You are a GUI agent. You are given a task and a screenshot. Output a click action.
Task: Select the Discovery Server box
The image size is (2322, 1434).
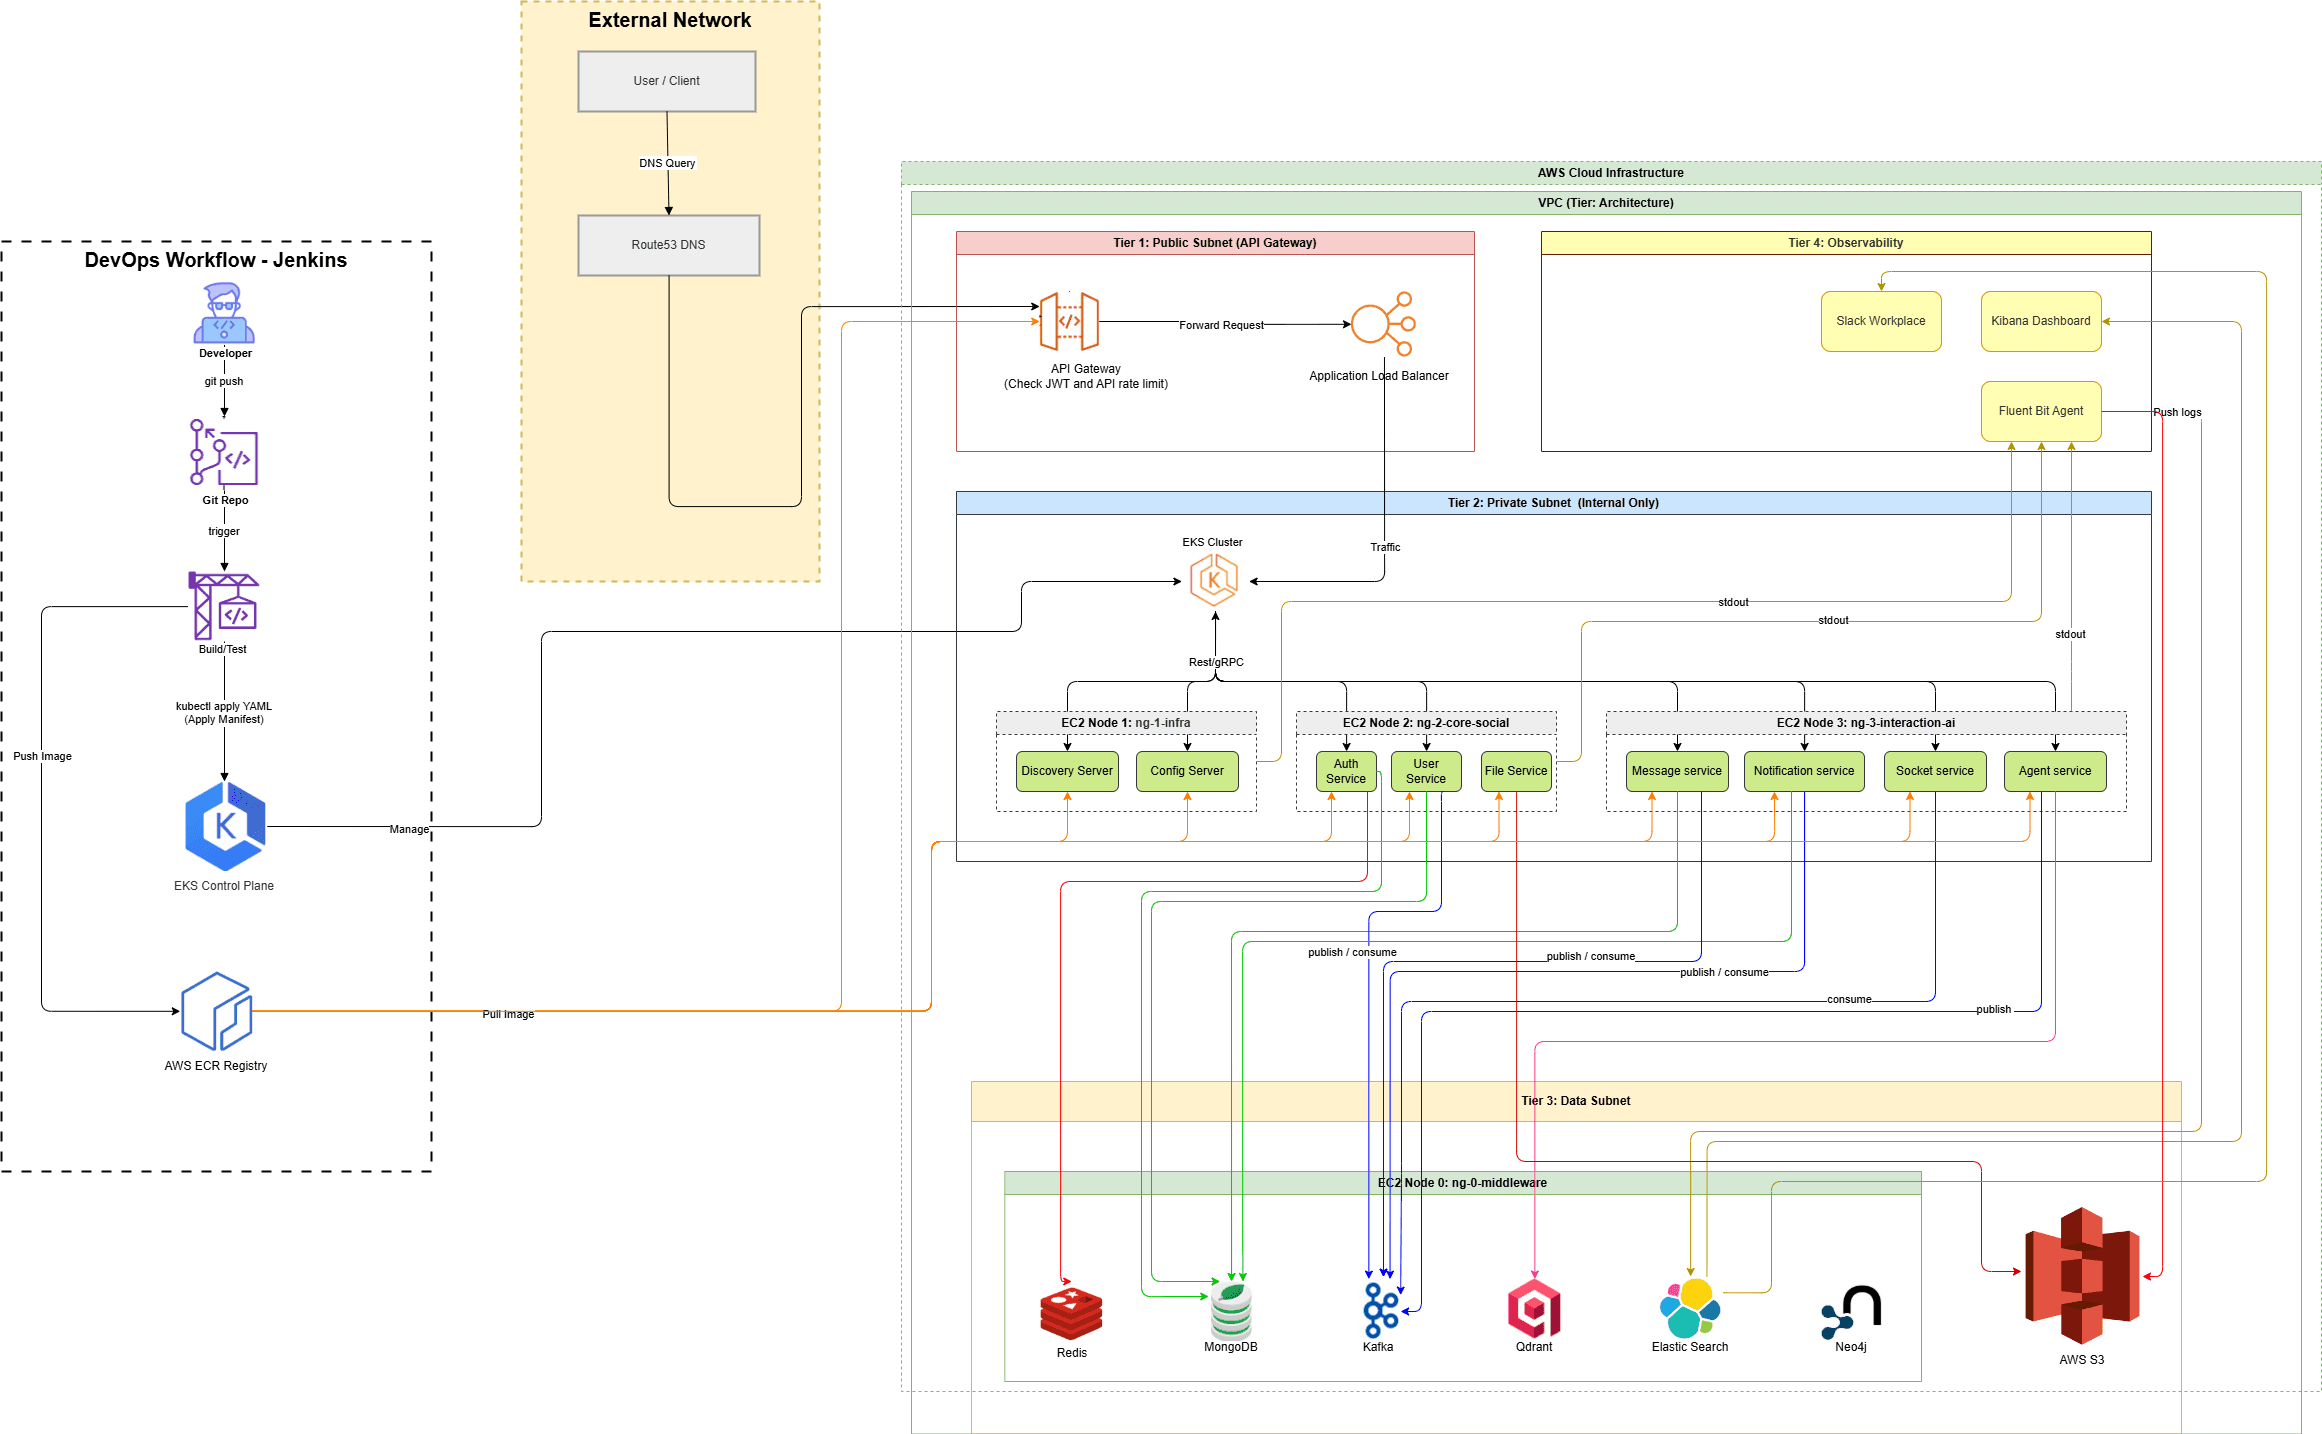(1067, 771)
